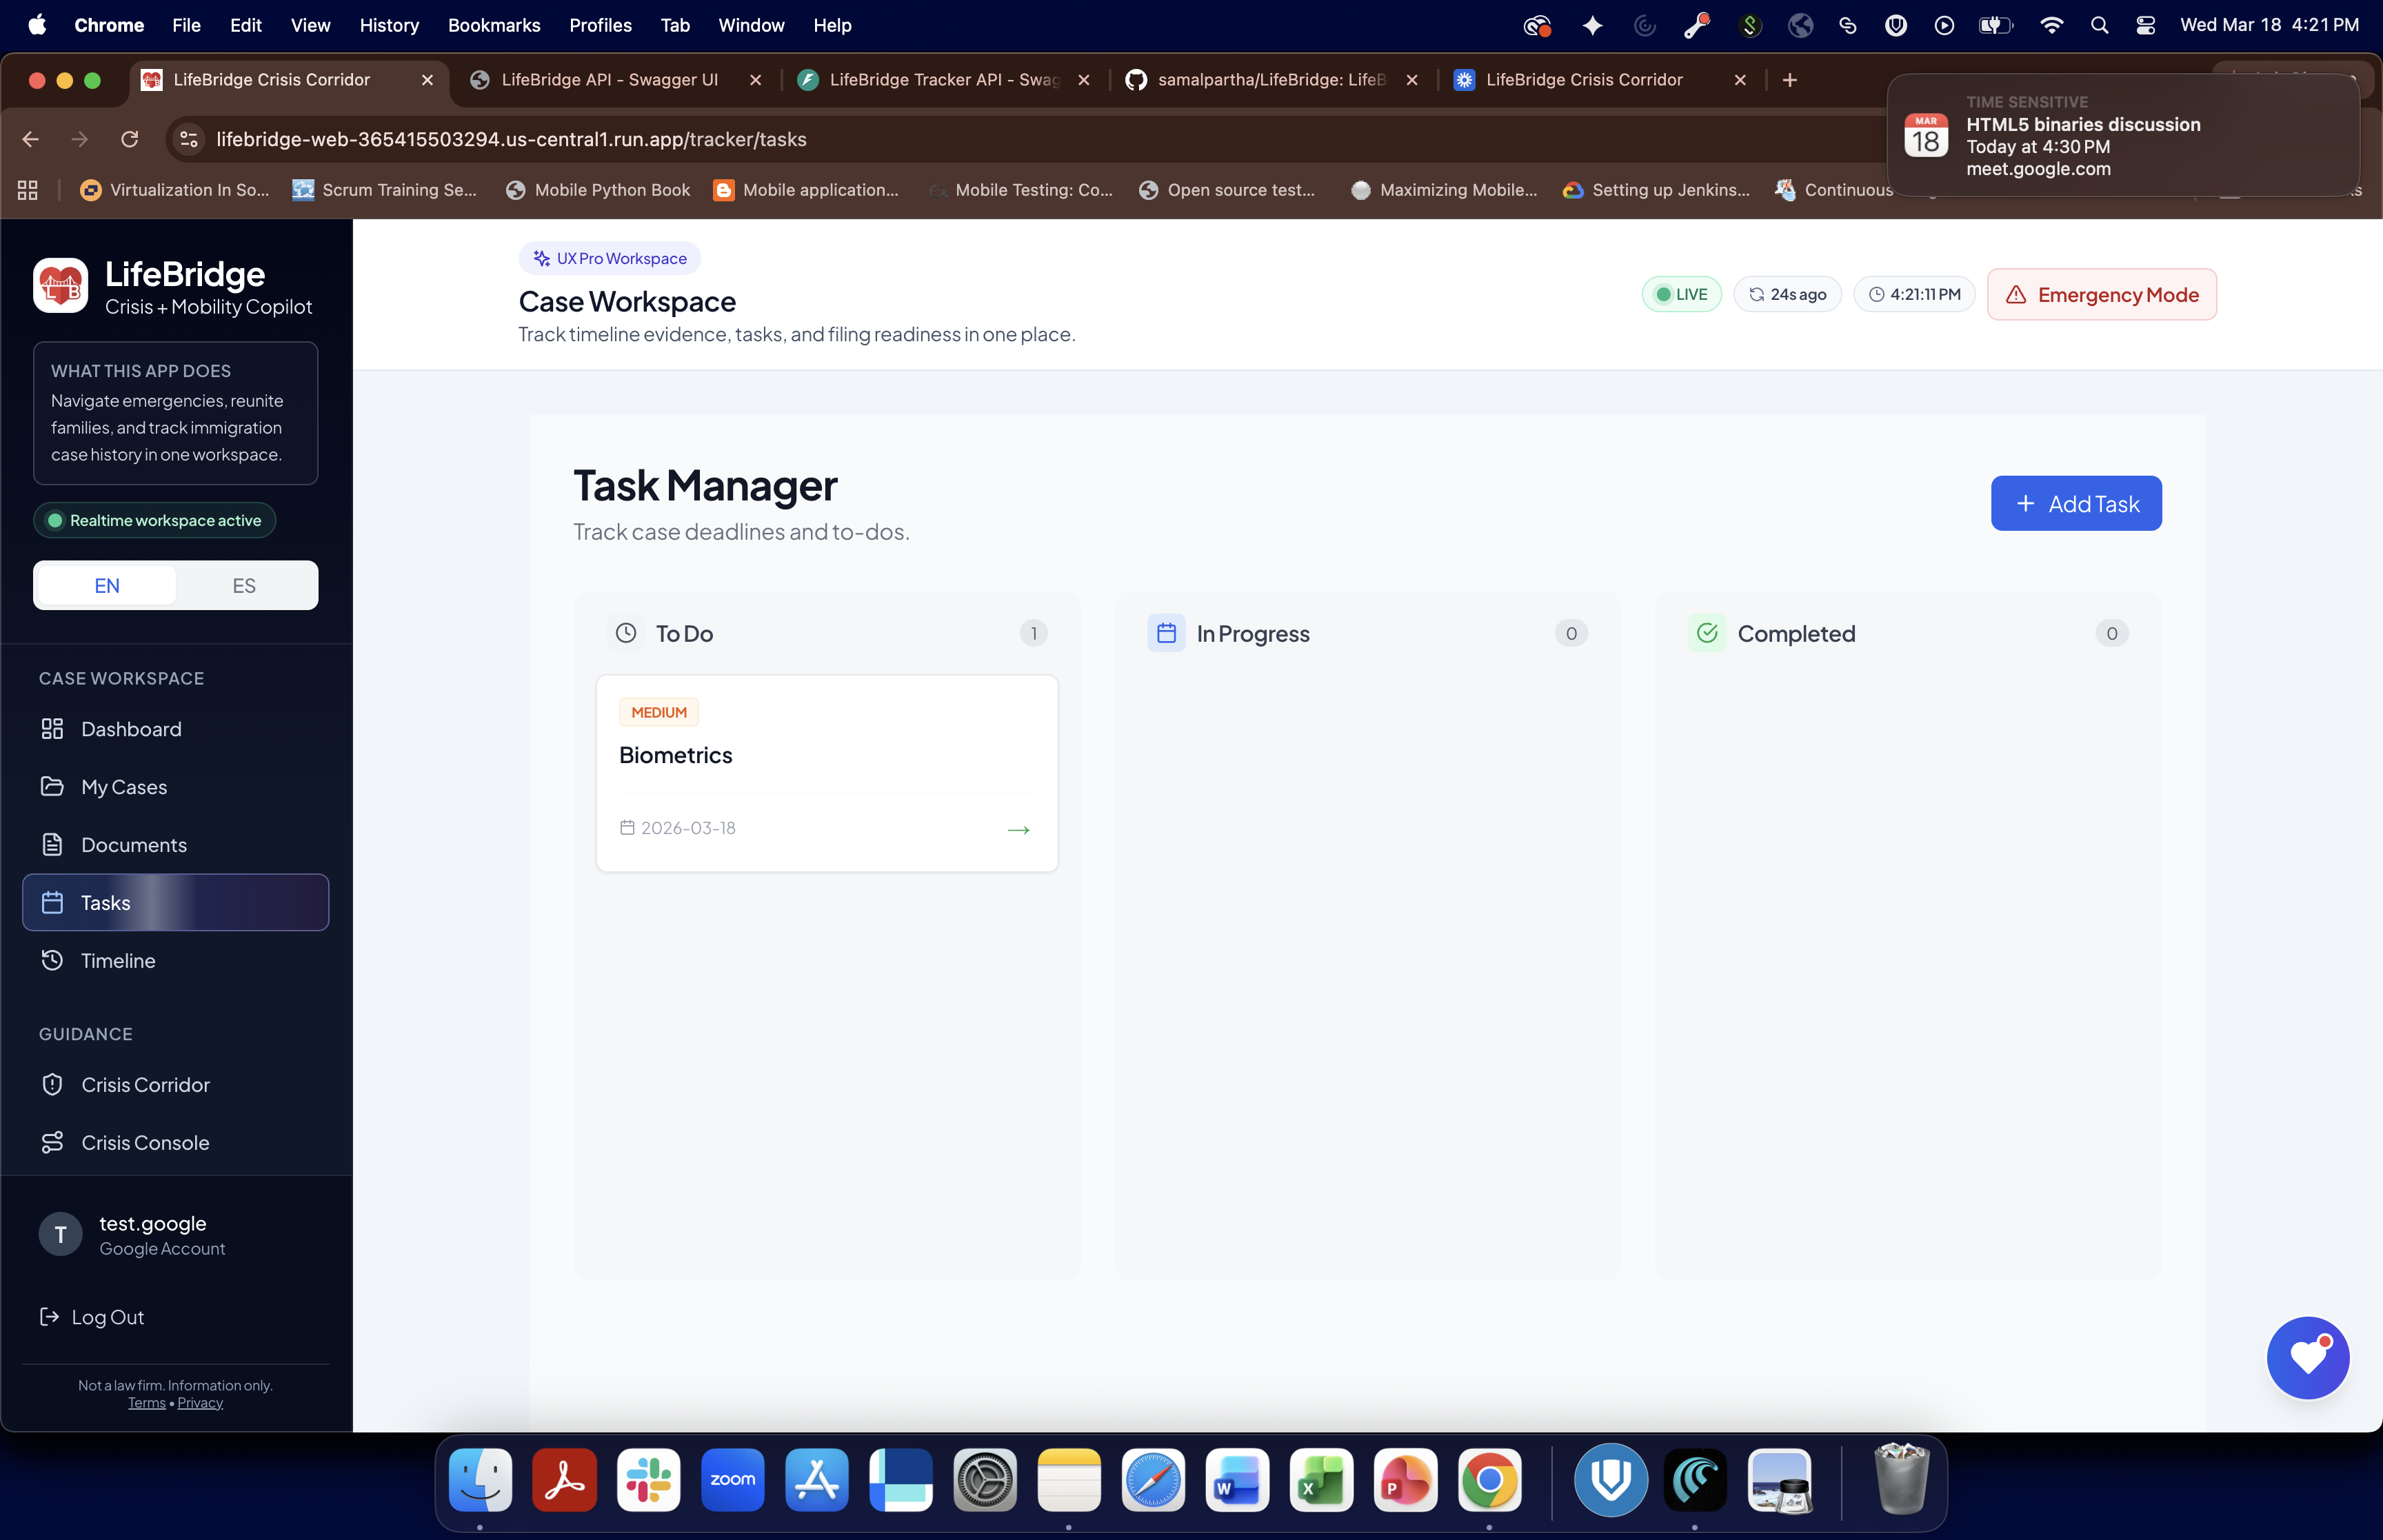This screenshot has height=1540, width=2383.
Task: Click the Add Task button
Action: [2075, 503]
